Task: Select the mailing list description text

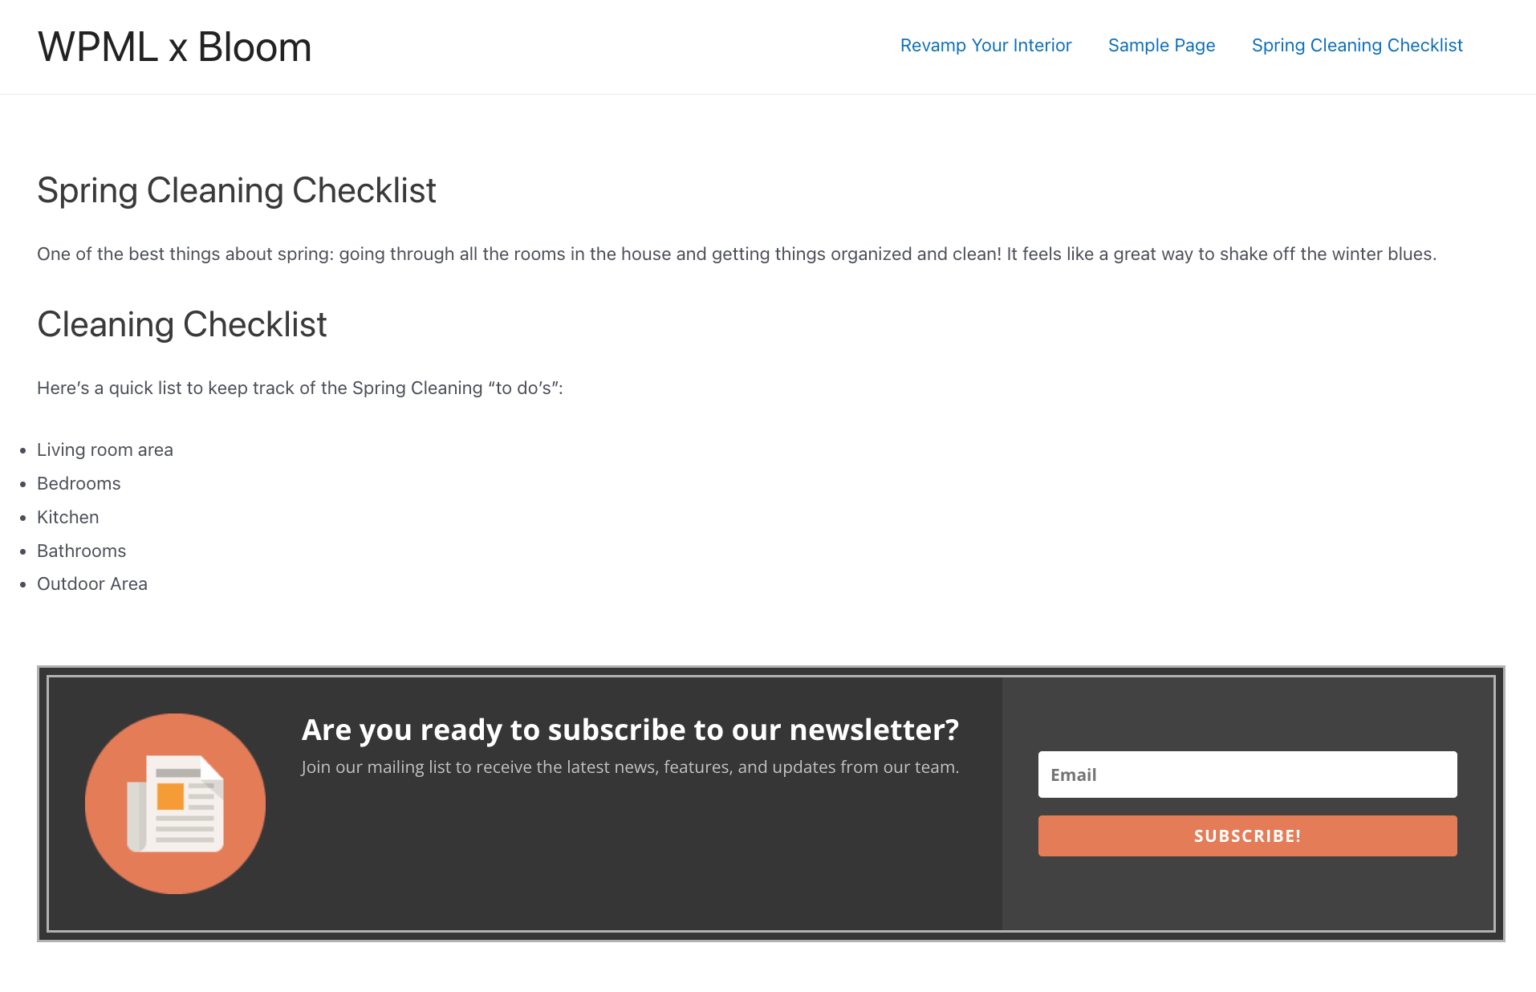Action: [x=629, y=767]
